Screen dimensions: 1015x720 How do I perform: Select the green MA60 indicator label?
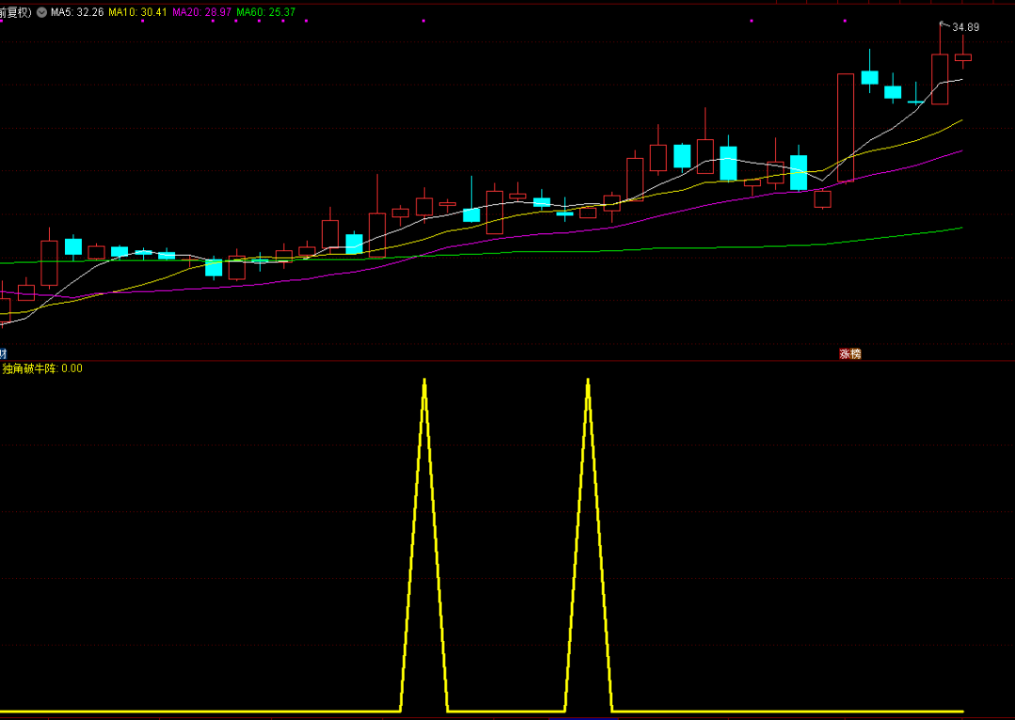coord(265,12)
